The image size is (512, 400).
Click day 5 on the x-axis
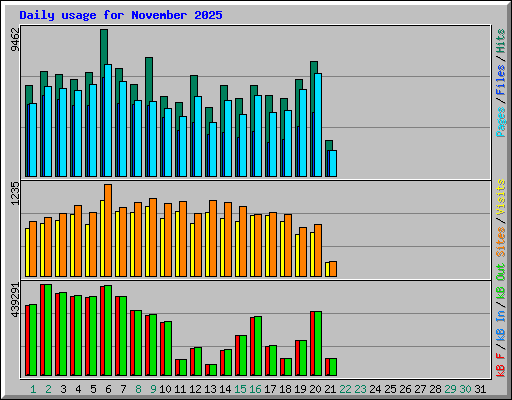pos(93,389)
